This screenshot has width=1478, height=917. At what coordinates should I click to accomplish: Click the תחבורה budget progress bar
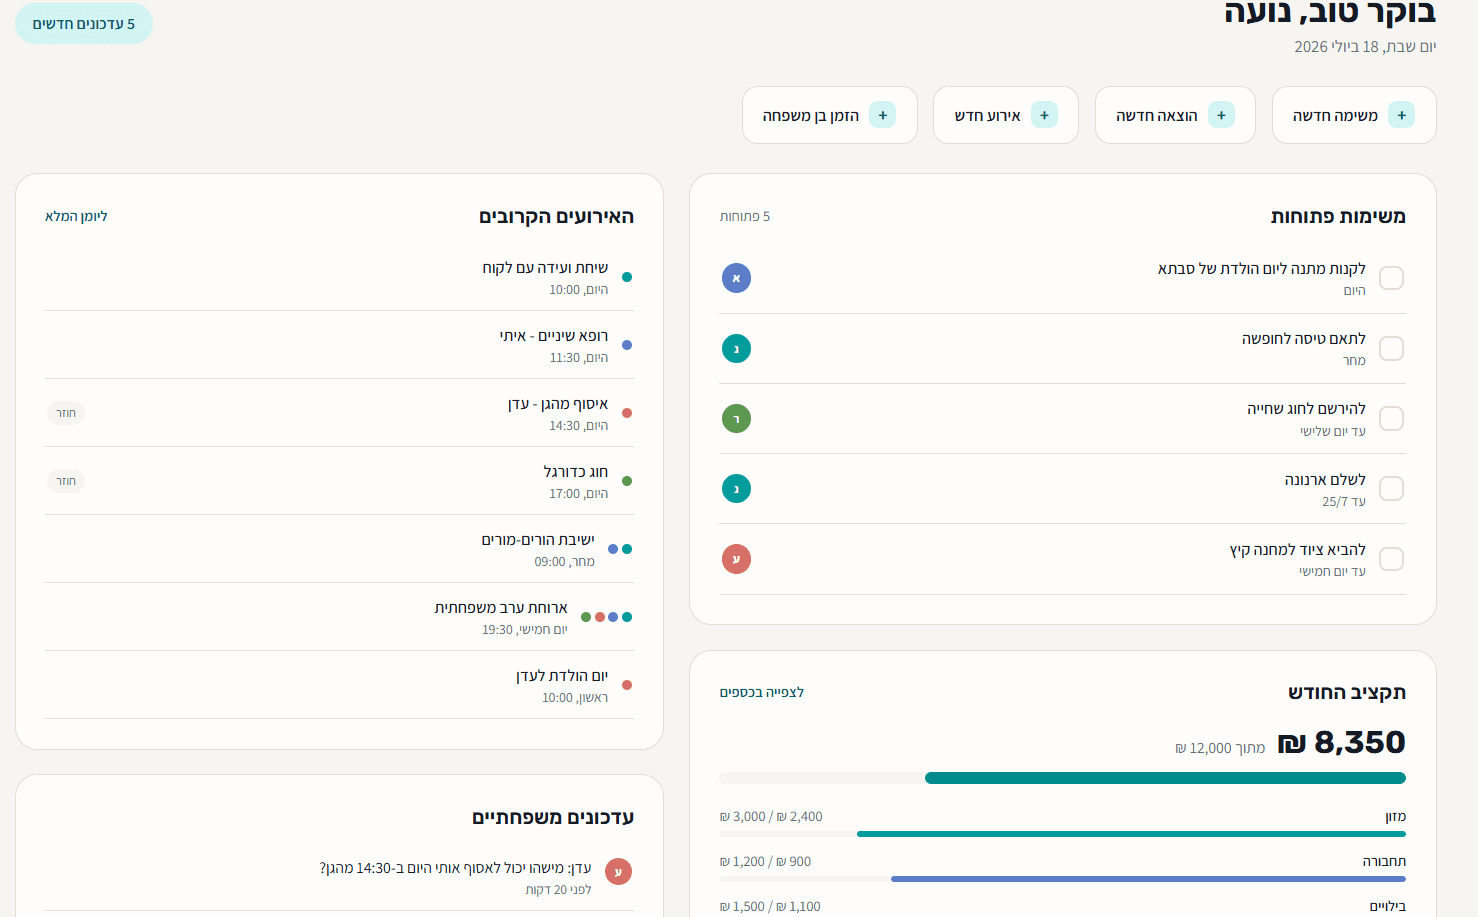click(x=1062, y=879)
